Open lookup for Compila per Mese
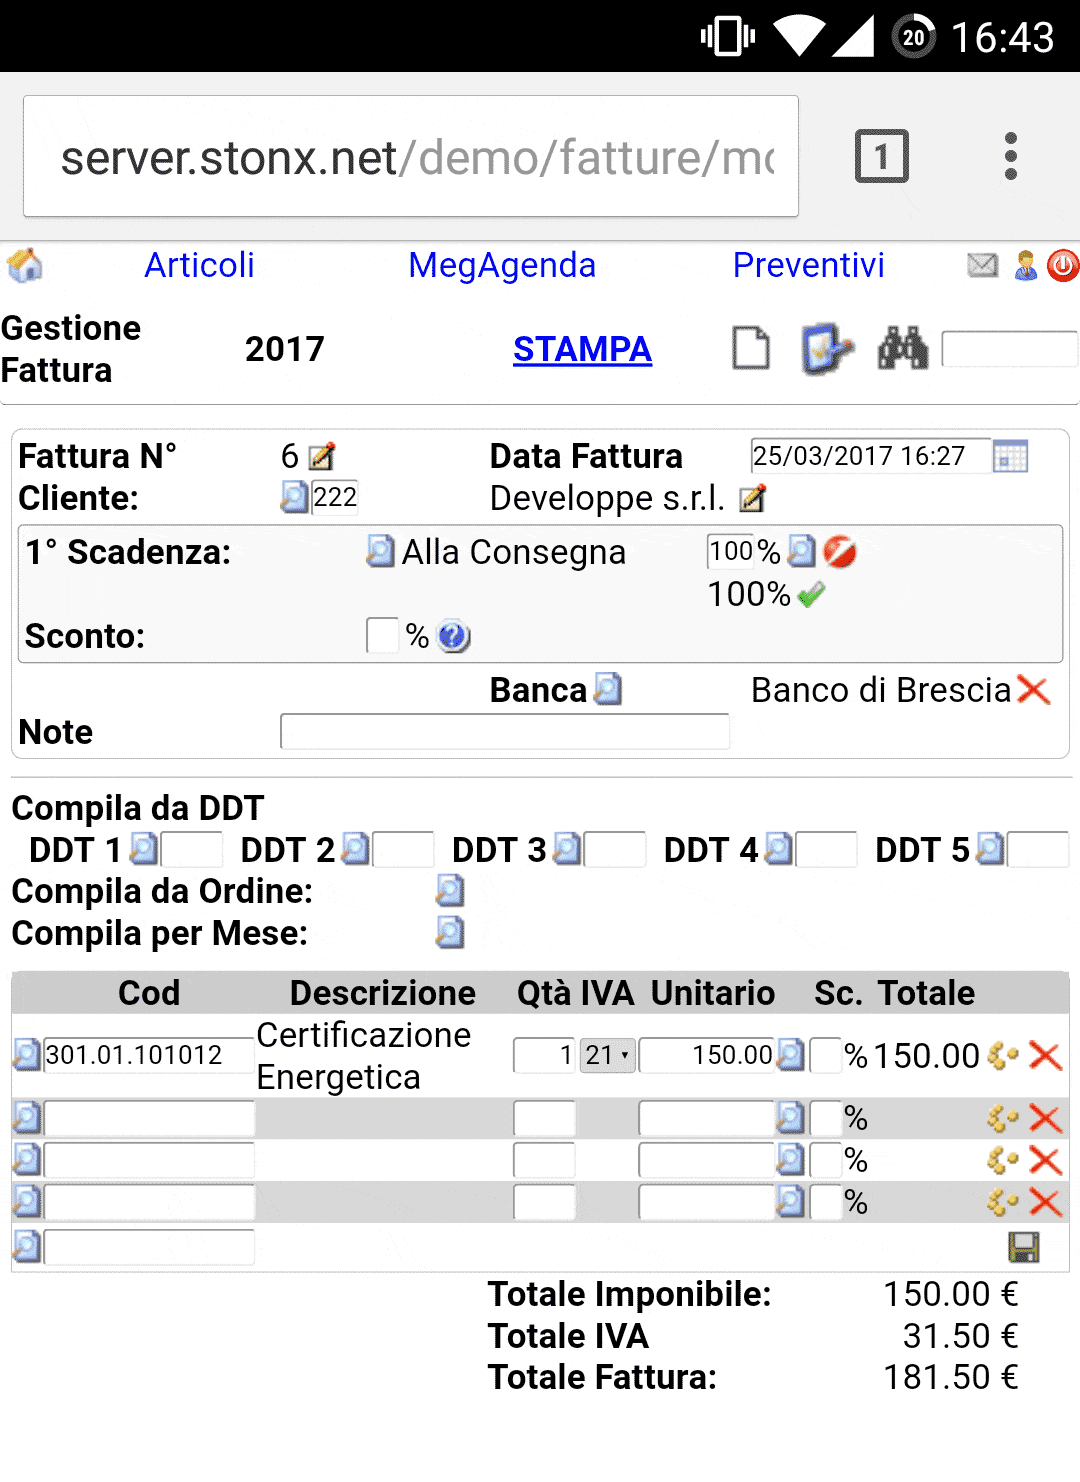 coord(450,933)
